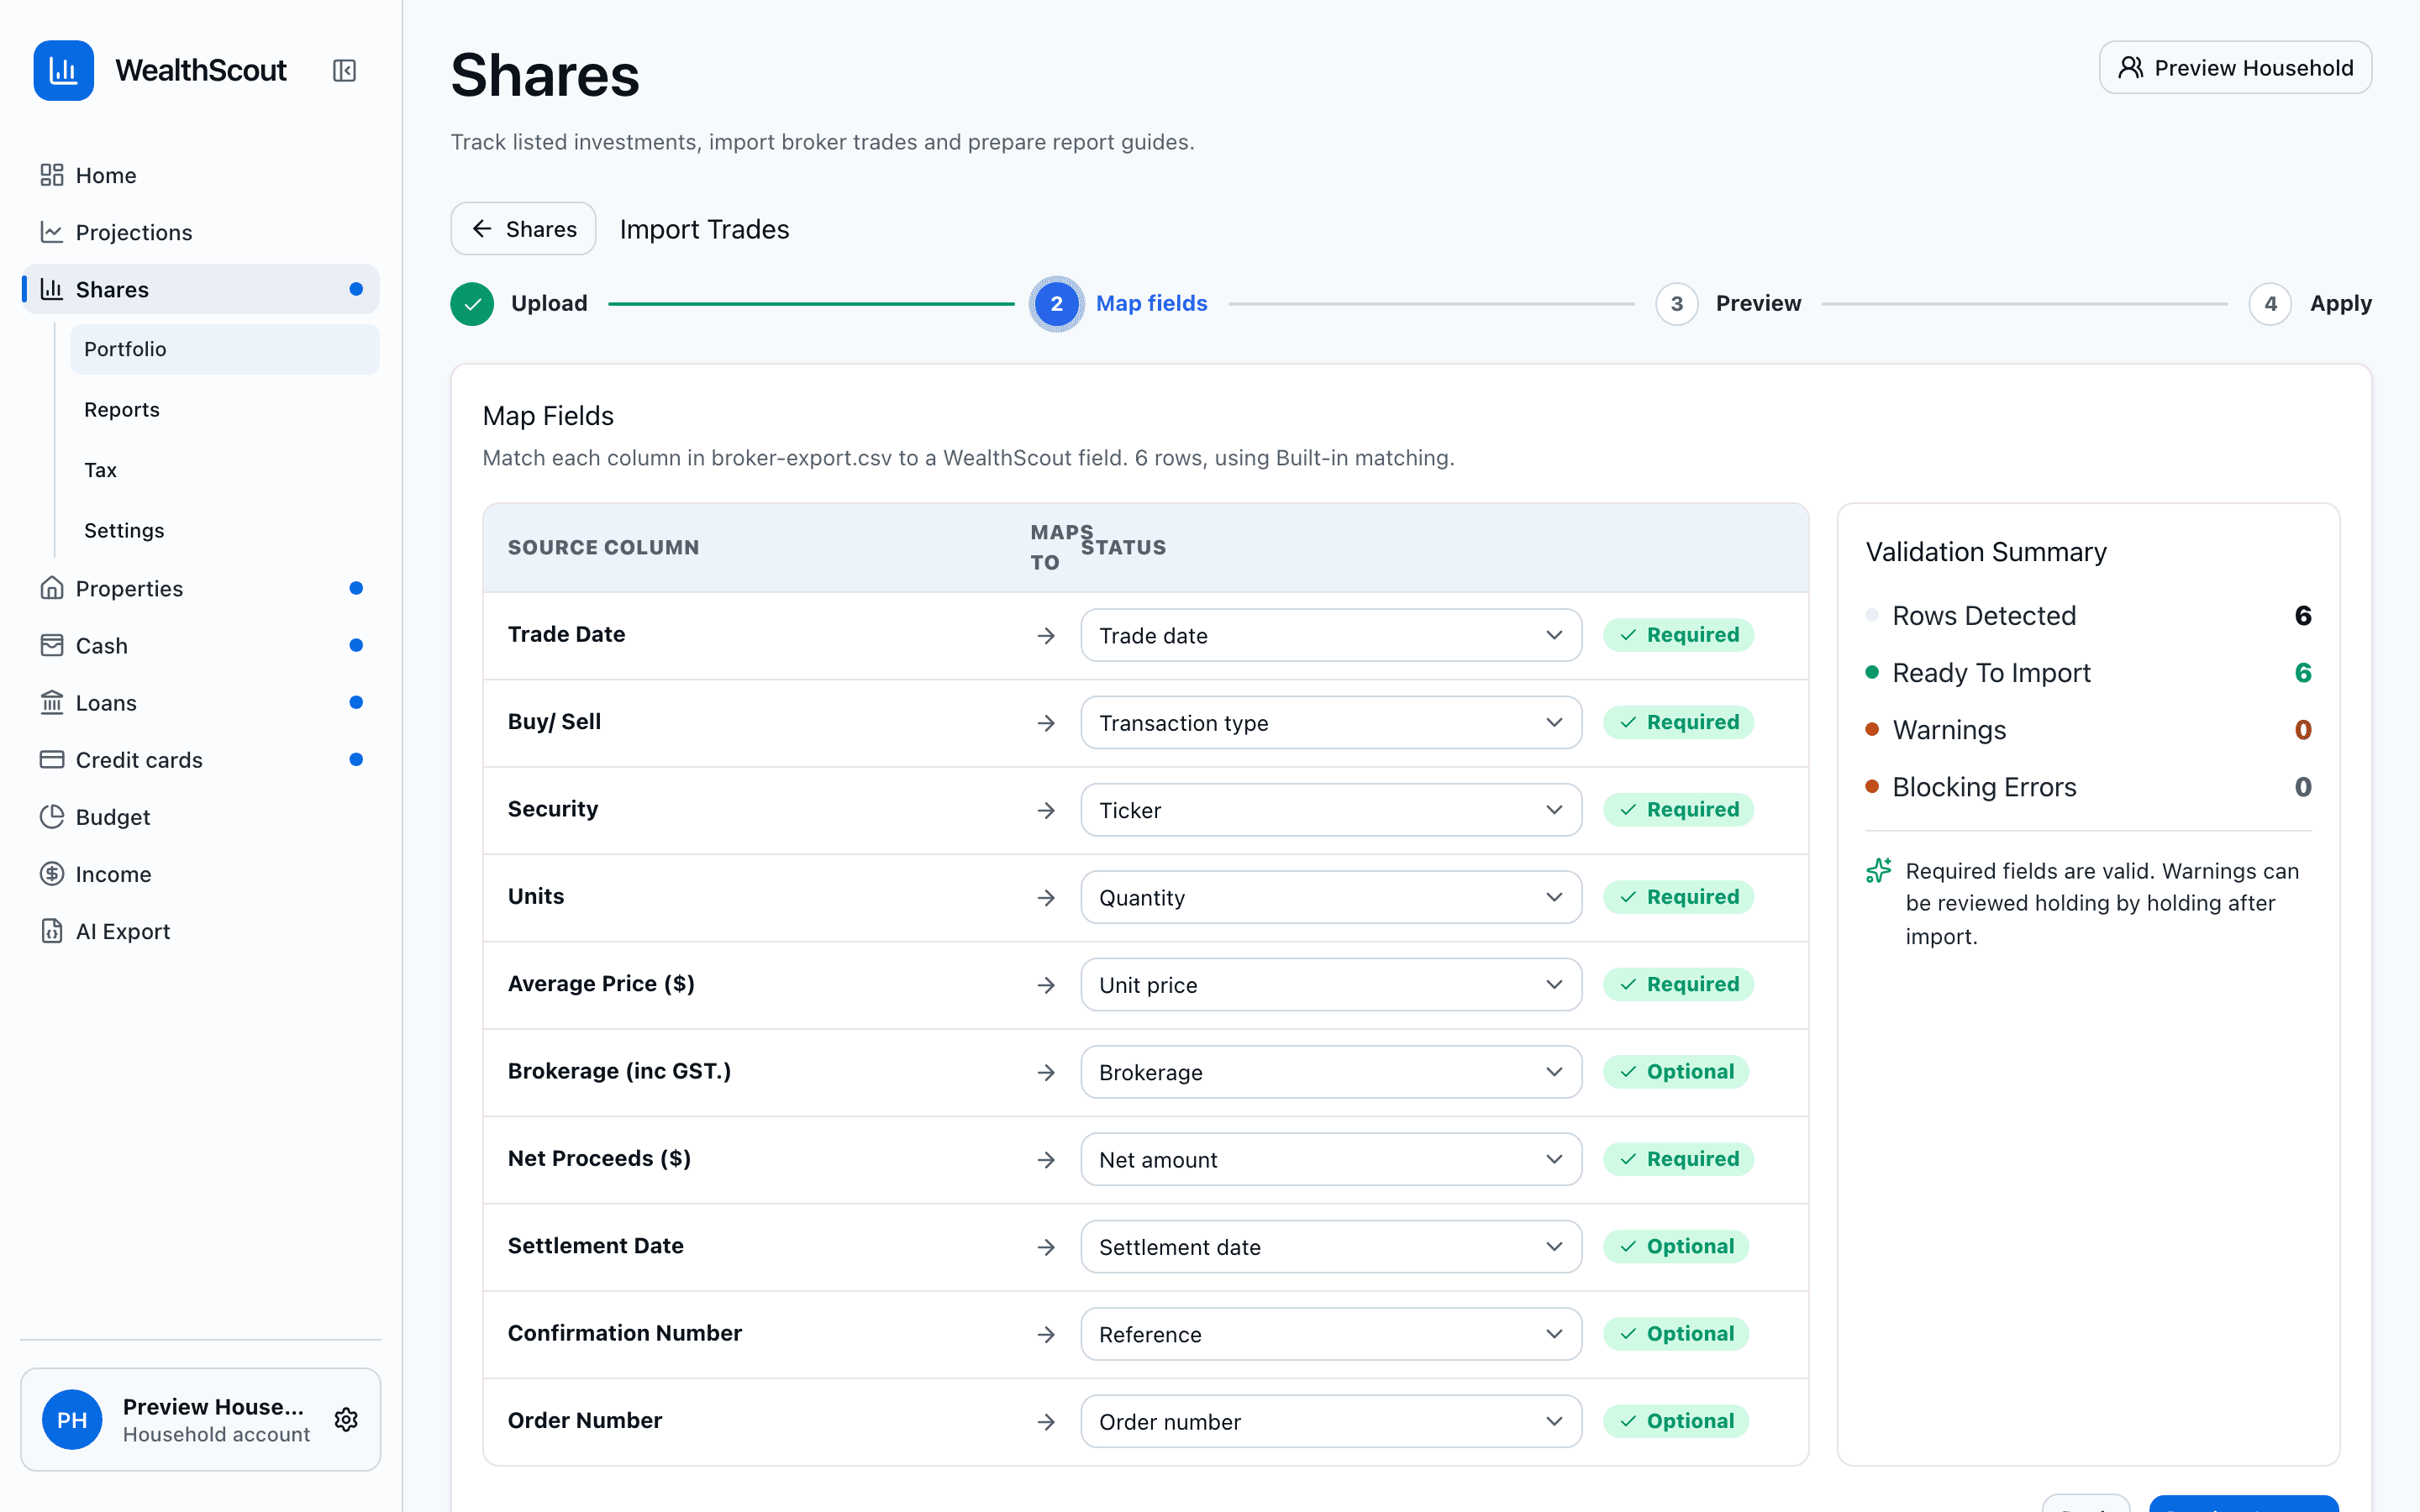Viewport: 2420px width, 1512px height.
Task: Click 'Blocking Errors' summary line
Action: click(2088, 787)
